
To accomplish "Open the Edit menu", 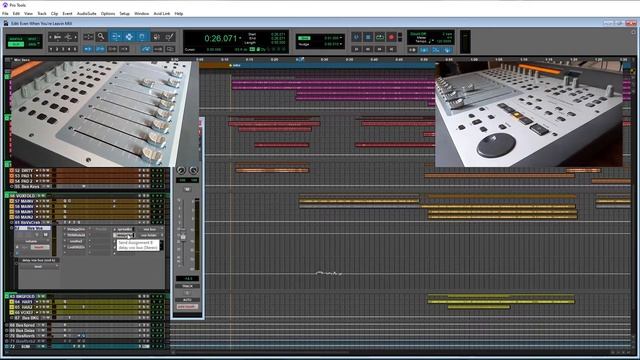I will 16,13.
